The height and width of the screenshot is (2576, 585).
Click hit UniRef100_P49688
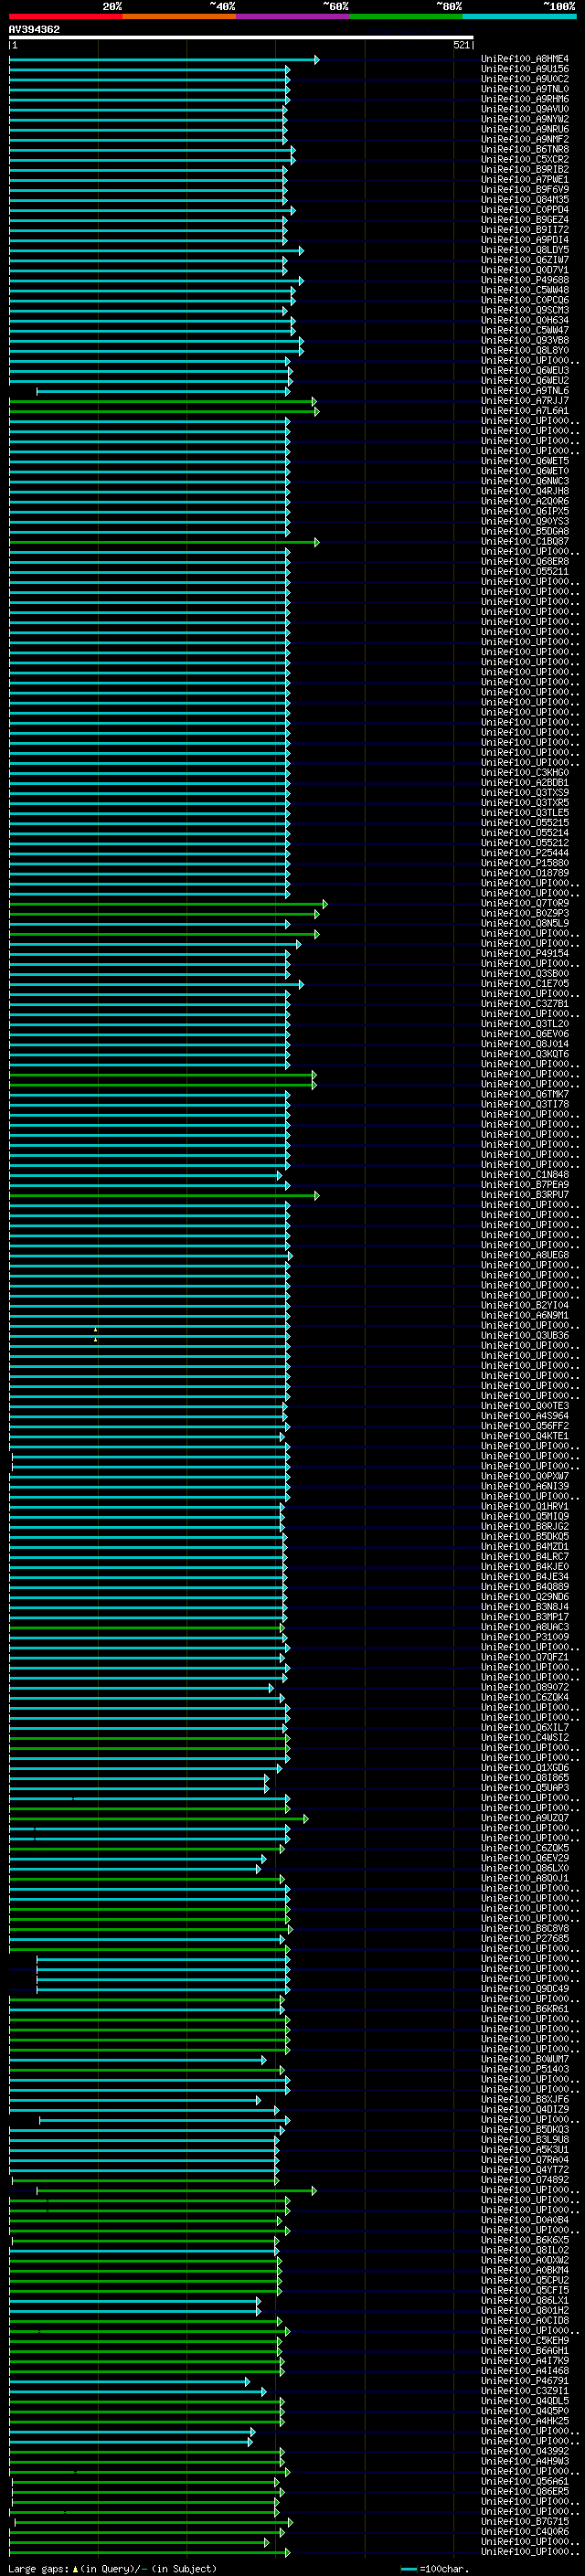[525, 280]
